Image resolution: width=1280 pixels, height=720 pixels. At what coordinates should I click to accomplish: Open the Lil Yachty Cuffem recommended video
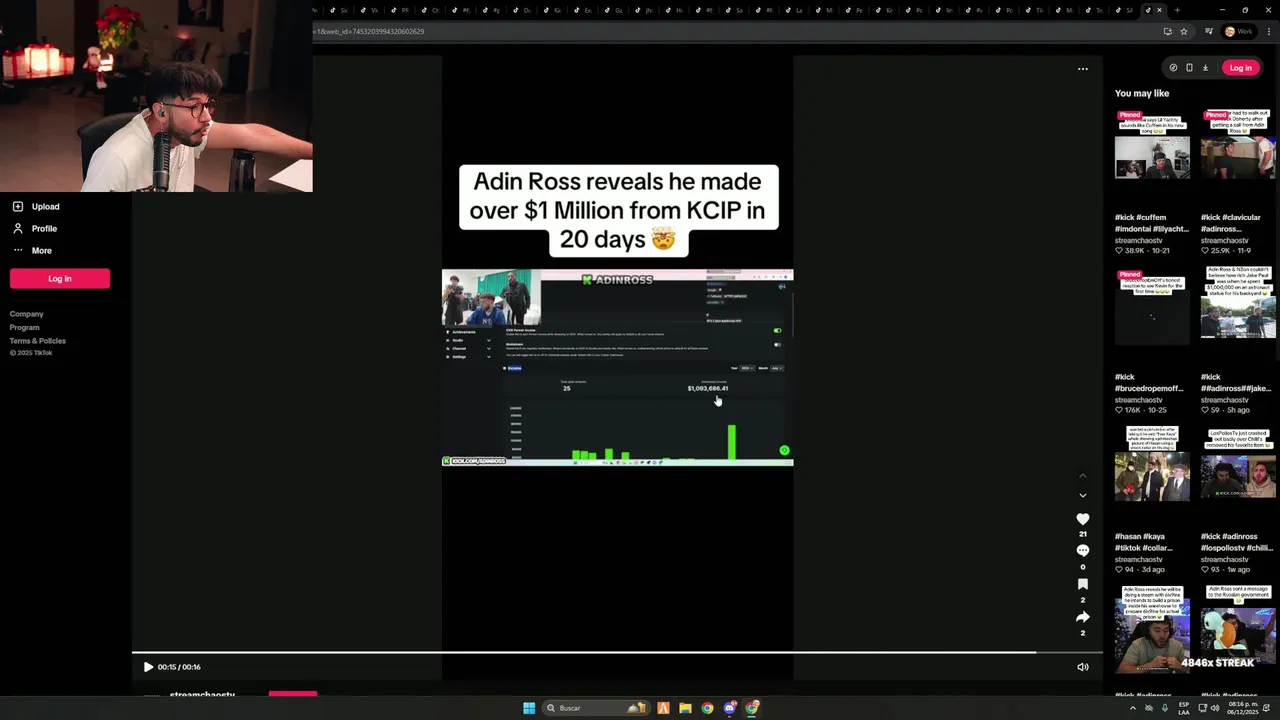tap(1152, 144)
